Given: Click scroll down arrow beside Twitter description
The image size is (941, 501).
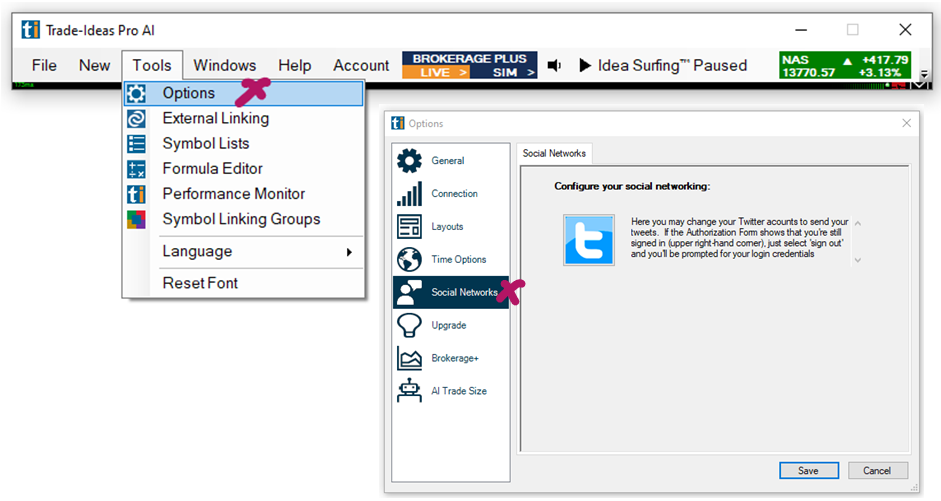Looking at the screenshot, I should [858, 260].
